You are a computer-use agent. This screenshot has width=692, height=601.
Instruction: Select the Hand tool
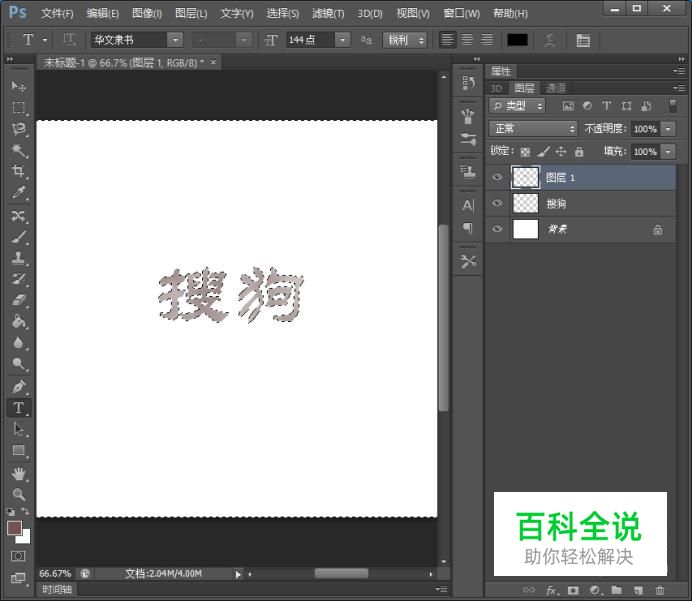[18, 474]
